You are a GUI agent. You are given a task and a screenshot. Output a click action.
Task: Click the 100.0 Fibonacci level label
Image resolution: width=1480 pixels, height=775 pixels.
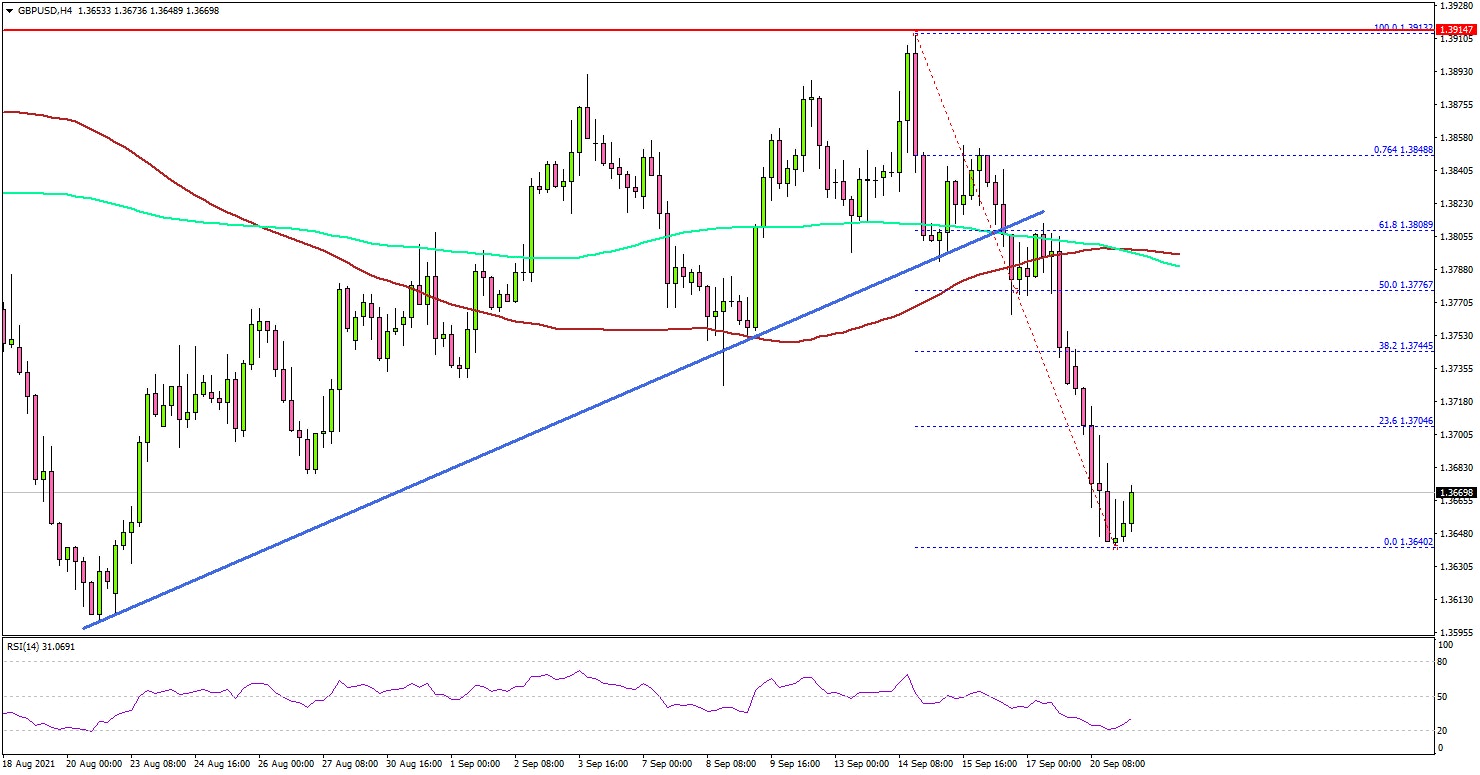pyautogui.click(x=1401, y=28)
